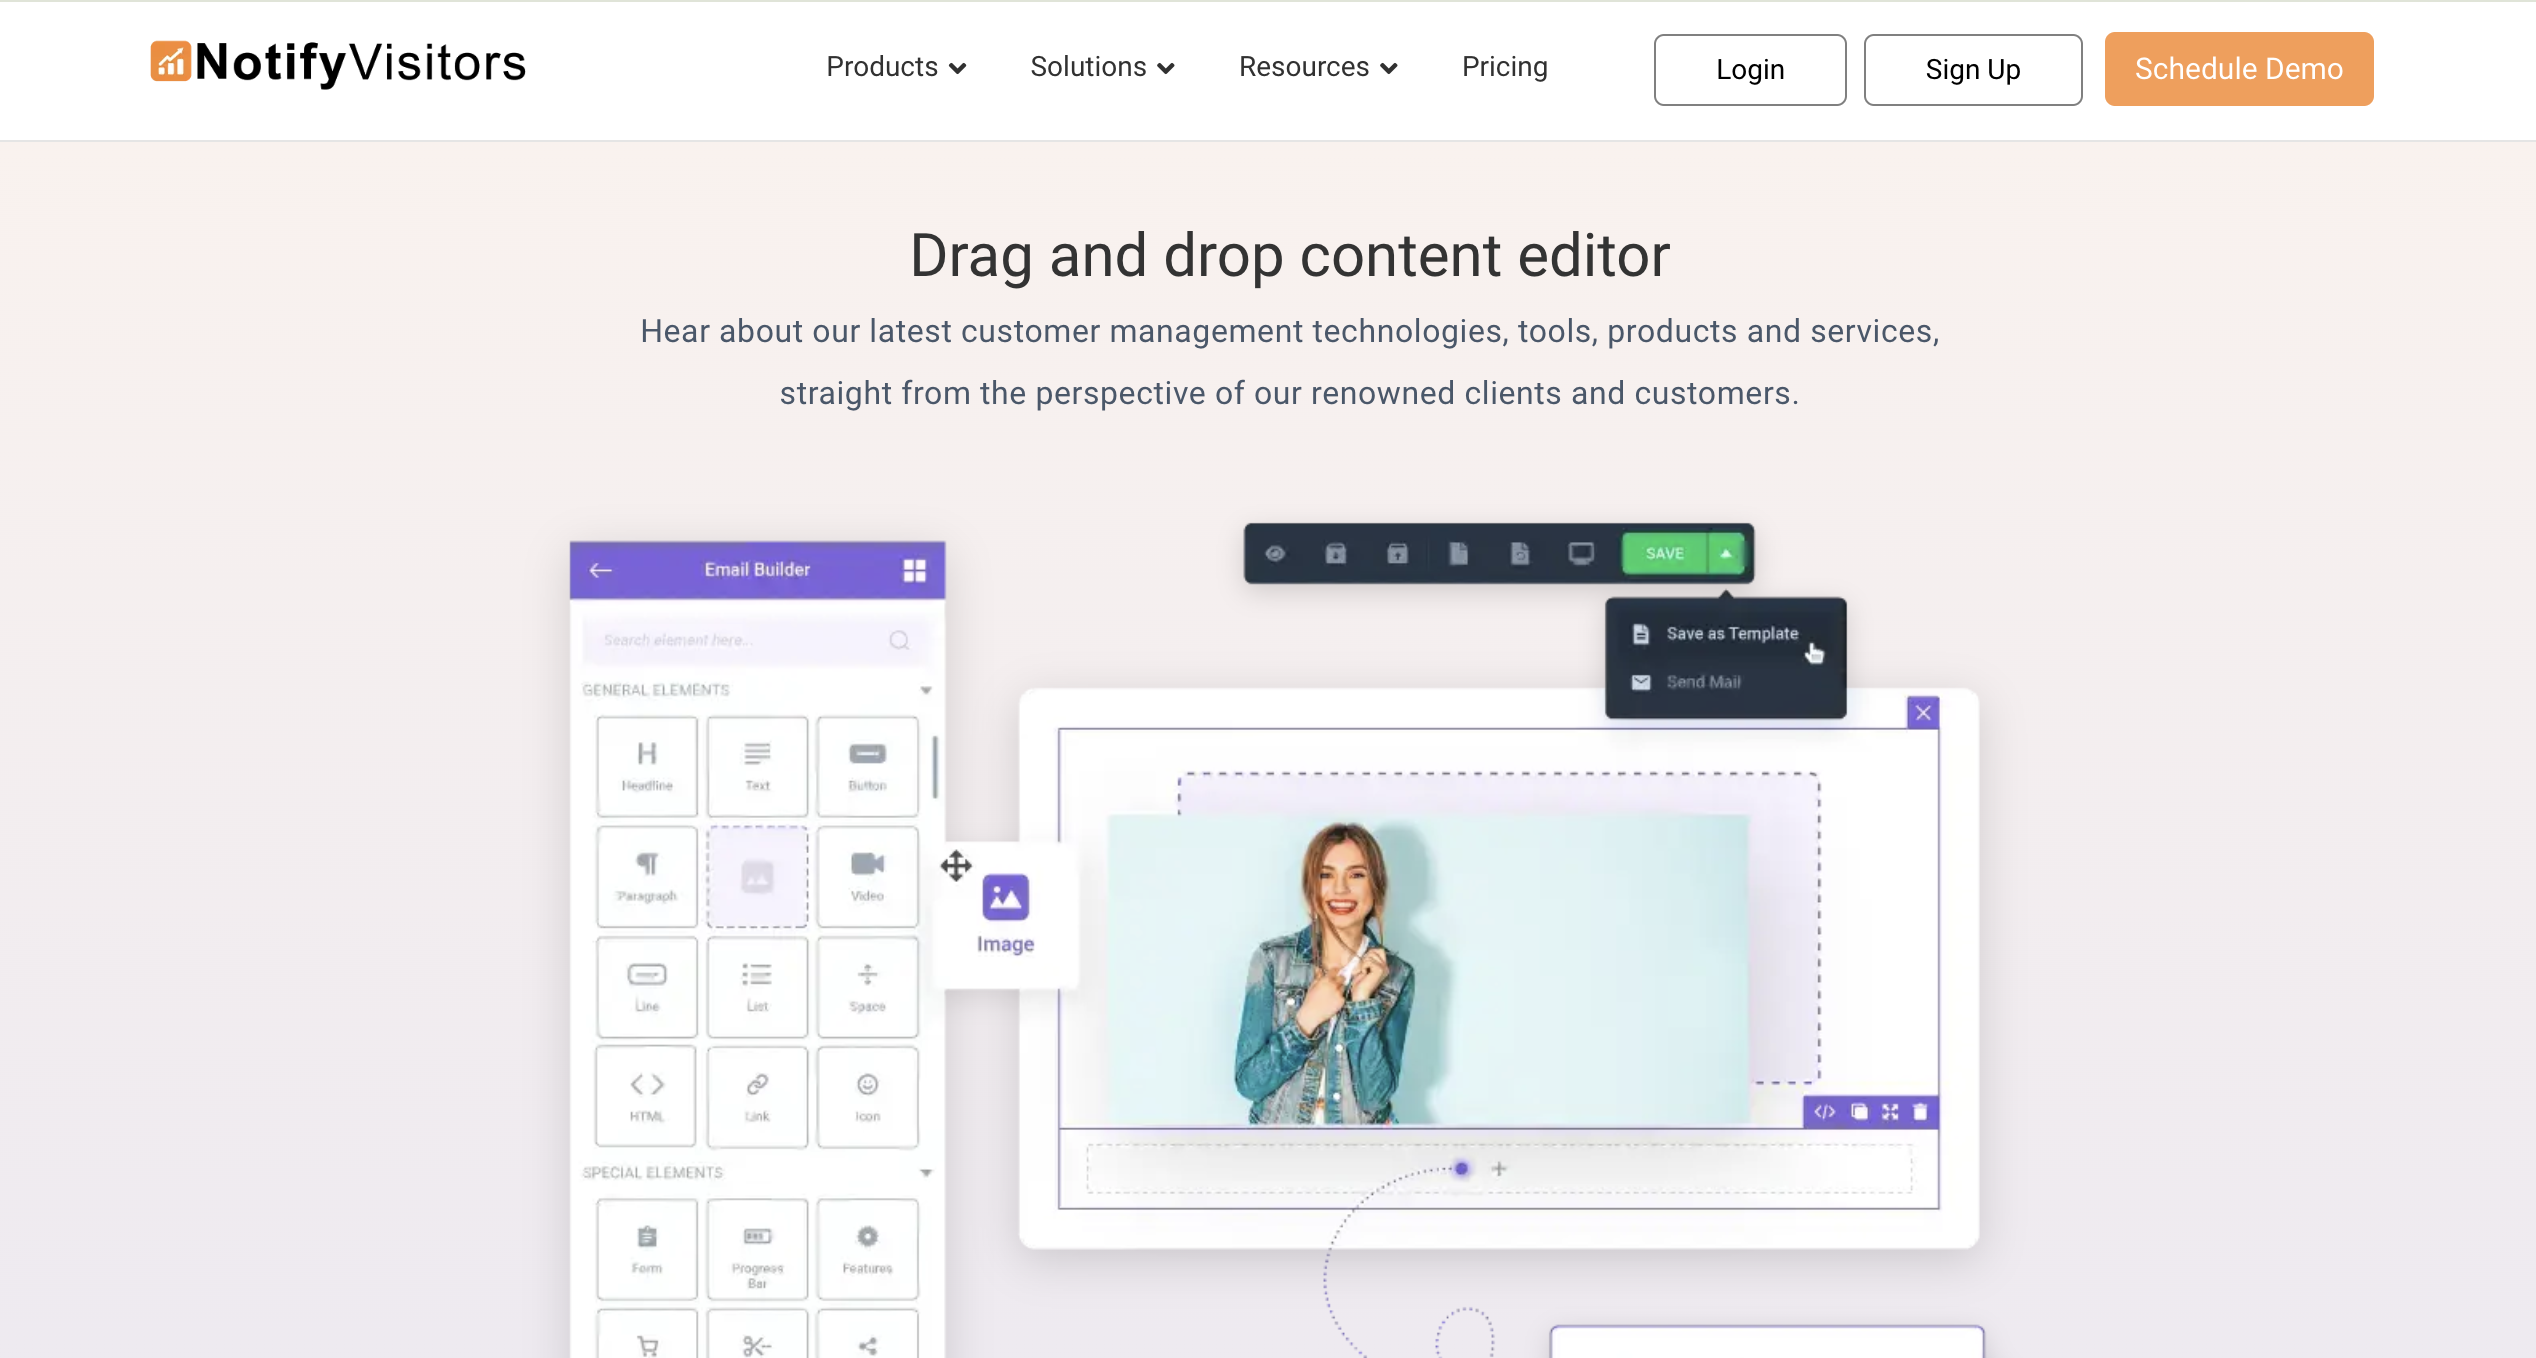
Task: Click the desktop monitor icon in toolbar
Action: [1580, 553]
